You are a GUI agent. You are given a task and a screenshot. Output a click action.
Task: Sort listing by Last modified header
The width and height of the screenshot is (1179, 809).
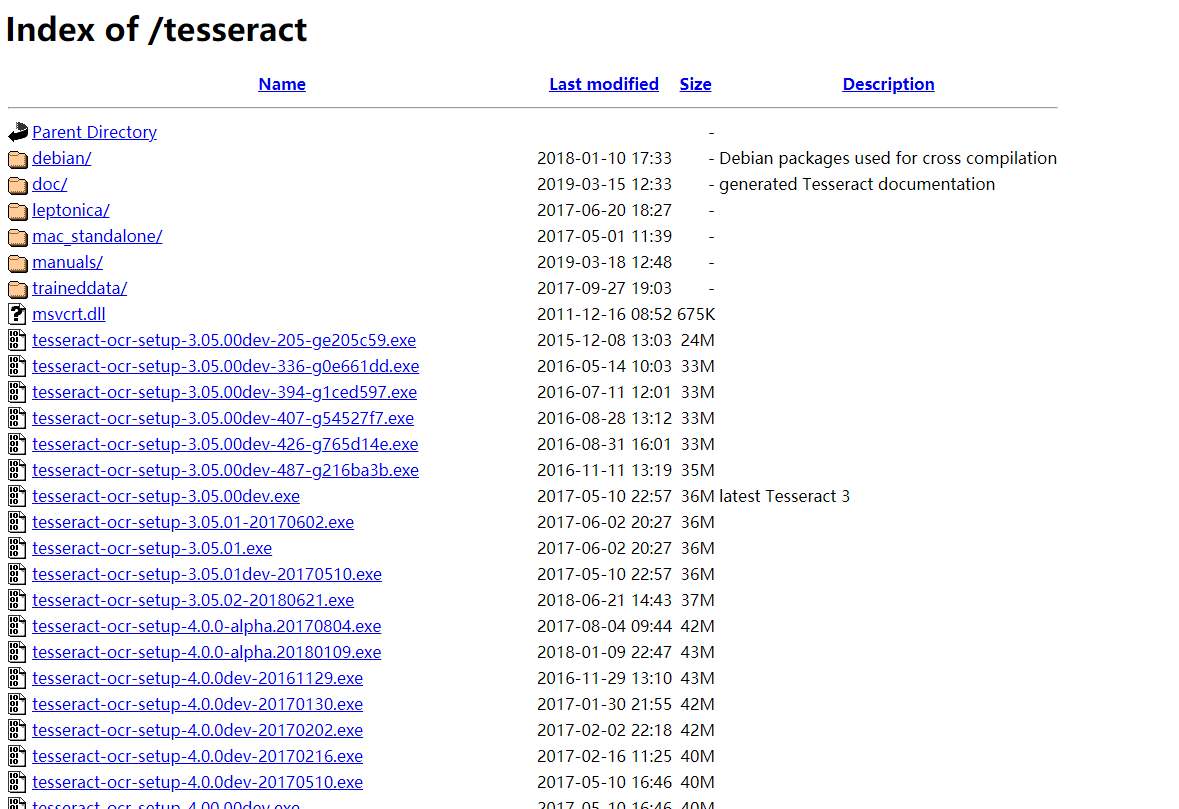click(604, 84)
